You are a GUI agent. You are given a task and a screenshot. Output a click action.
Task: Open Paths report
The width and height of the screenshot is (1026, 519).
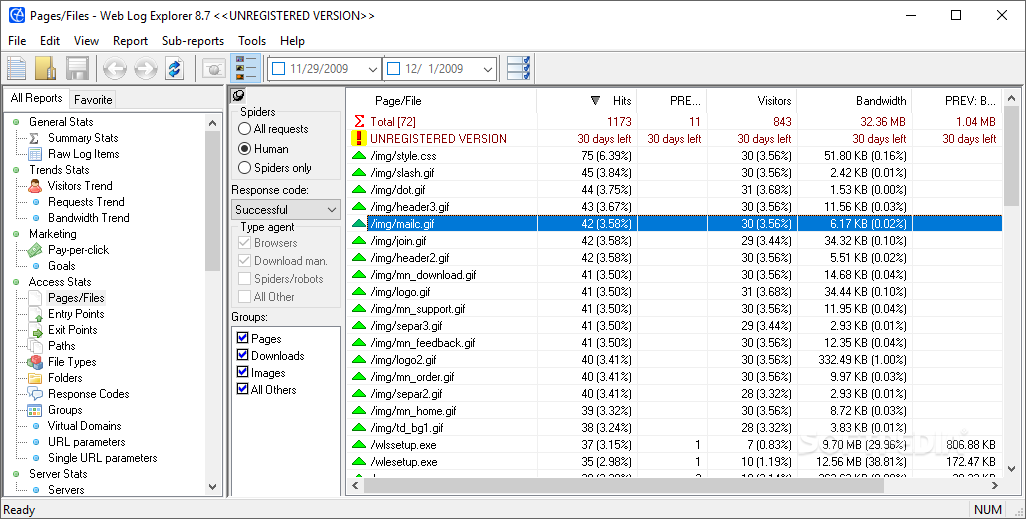[x=62, y=346]
